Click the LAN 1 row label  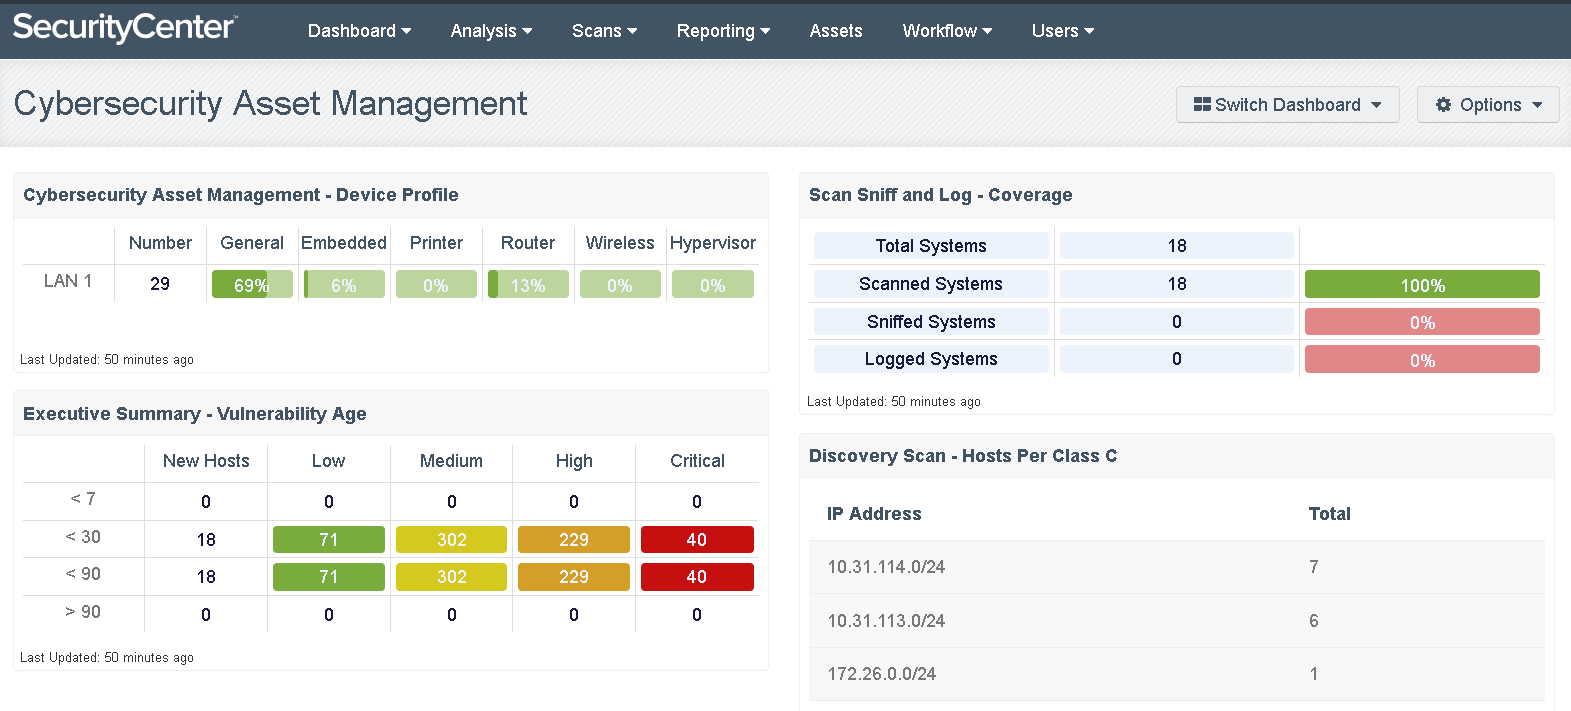click(x=68, y=281)
